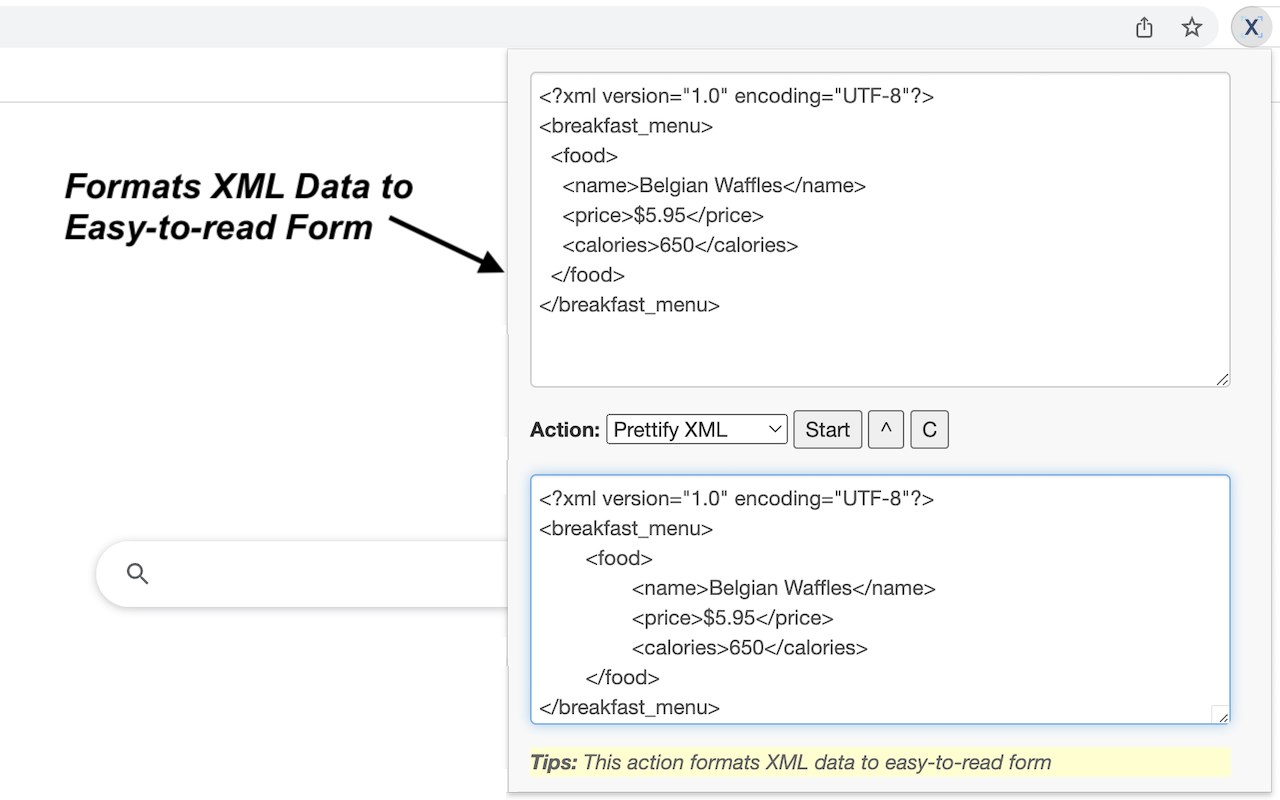Focus the bottom XML output box

click(1000, 600)
